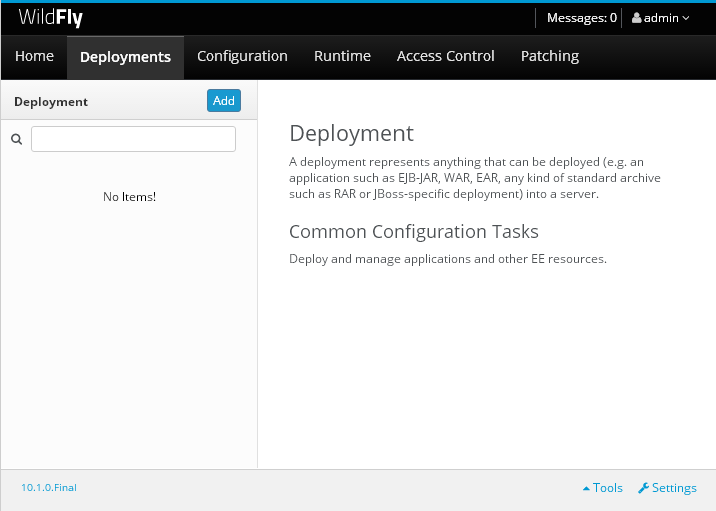Open Settings with the wrench icon
Image resolution: width=716 pixels, height=511 pixels.
(x=668, y=488)
